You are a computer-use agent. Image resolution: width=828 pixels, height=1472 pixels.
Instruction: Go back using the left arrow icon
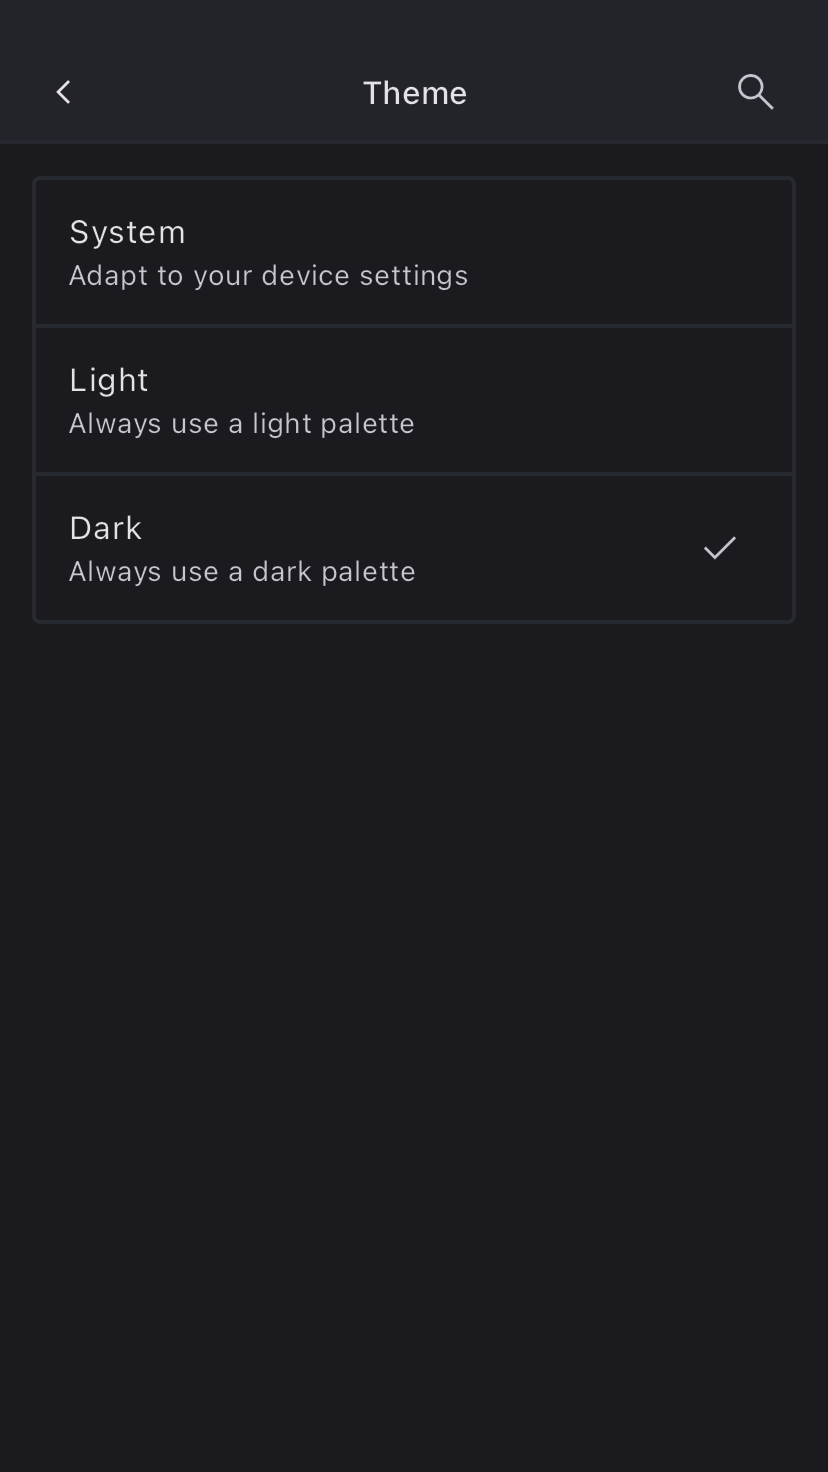(x=63, y=92)
